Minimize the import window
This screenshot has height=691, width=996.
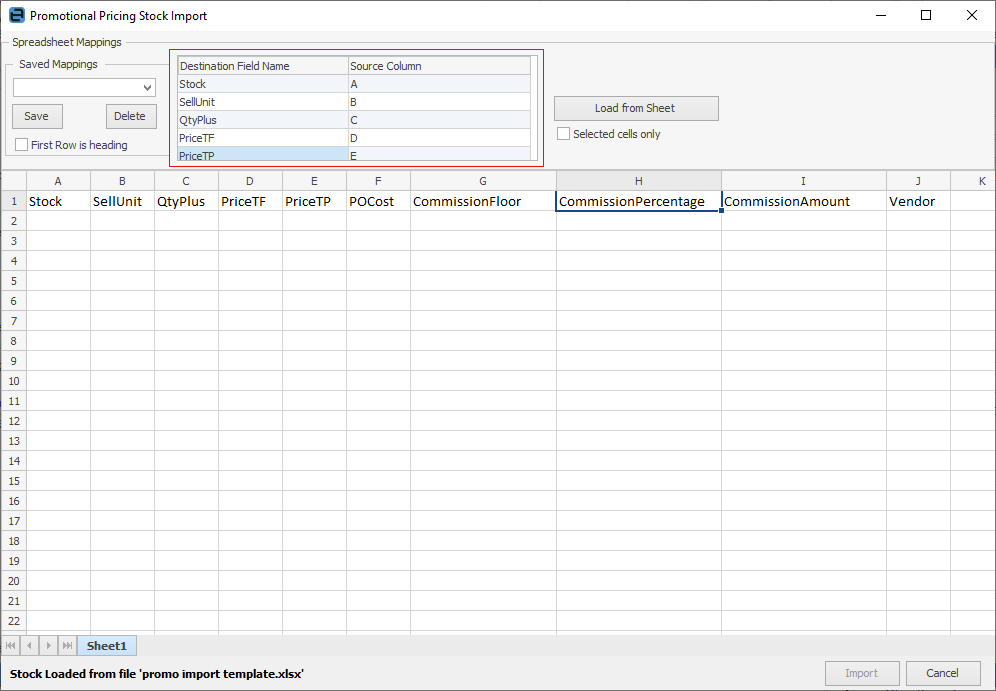(x=880, y=16)
